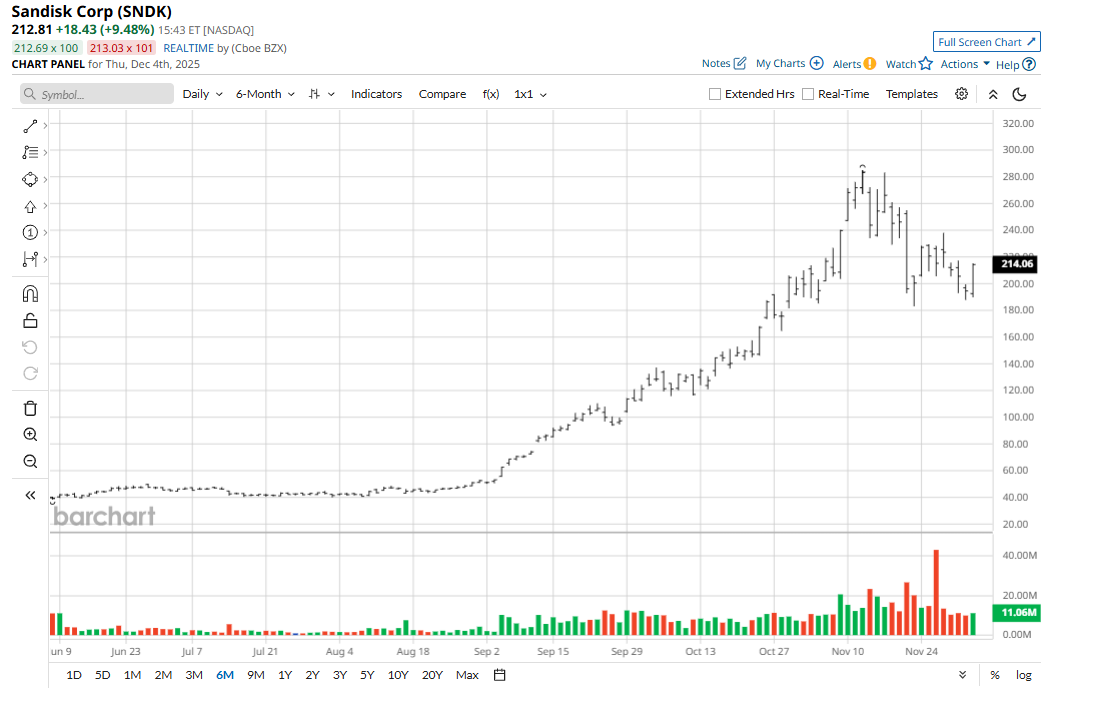Toggle the lock drawings icon
The height and width of the screenshot is (715, 1095).
point(30,320)
